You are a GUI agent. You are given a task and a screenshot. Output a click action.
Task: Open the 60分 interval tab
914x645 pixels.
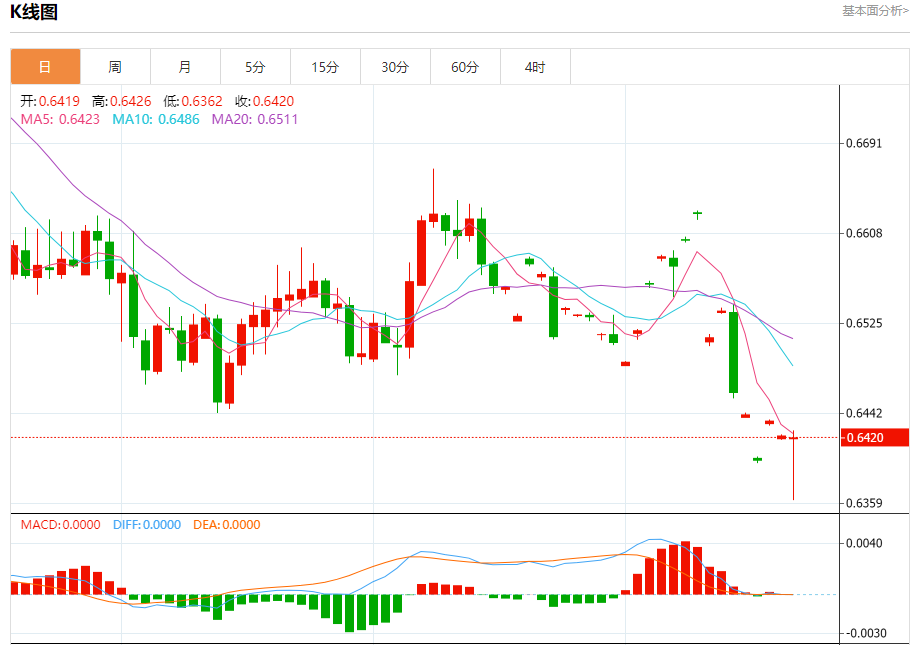[465, 67]
